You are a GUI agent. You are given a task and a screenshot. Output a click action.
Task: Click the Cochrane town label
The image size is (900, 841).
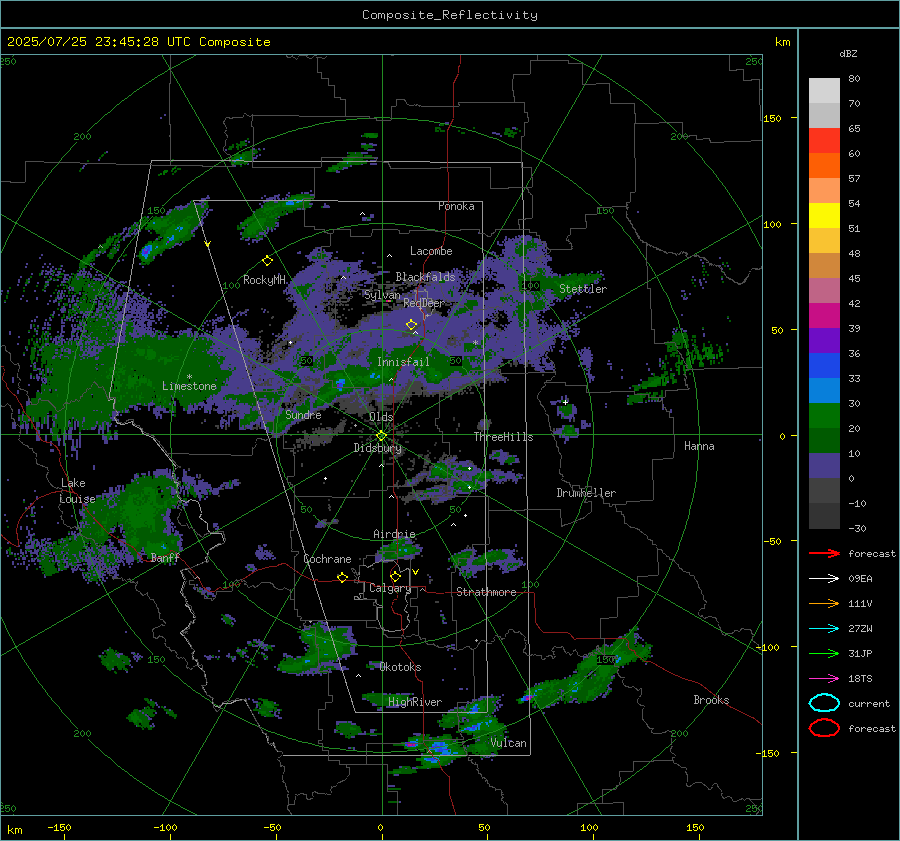[x=327, y=559]
